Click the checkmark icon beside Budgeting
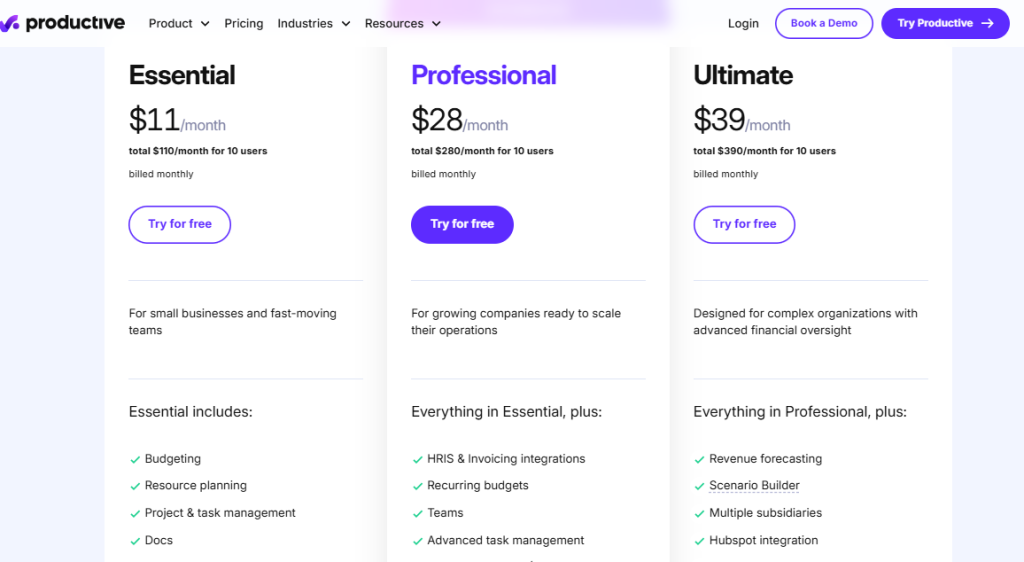The width and height of the screenshot is (1024, 562). [135, 460]
